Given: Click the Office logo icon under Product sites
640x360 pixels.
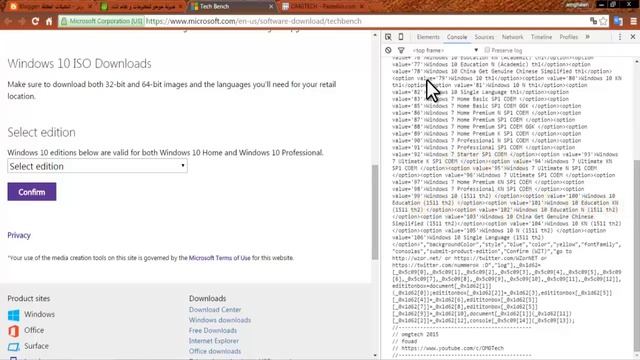Looking at the screenshot, I should click(x=13, y=331).
